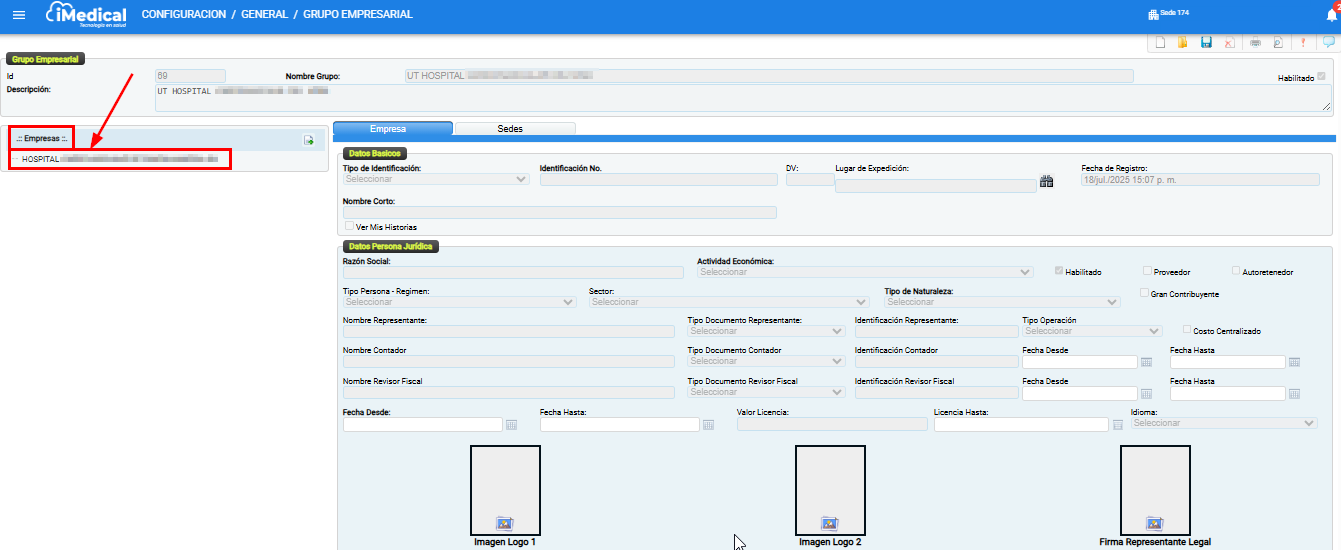Click the Imagen Logo 1 upload placeholder
Image resolution: width=1341 pixels, height=550 pixels.
[x=505, y=490]
